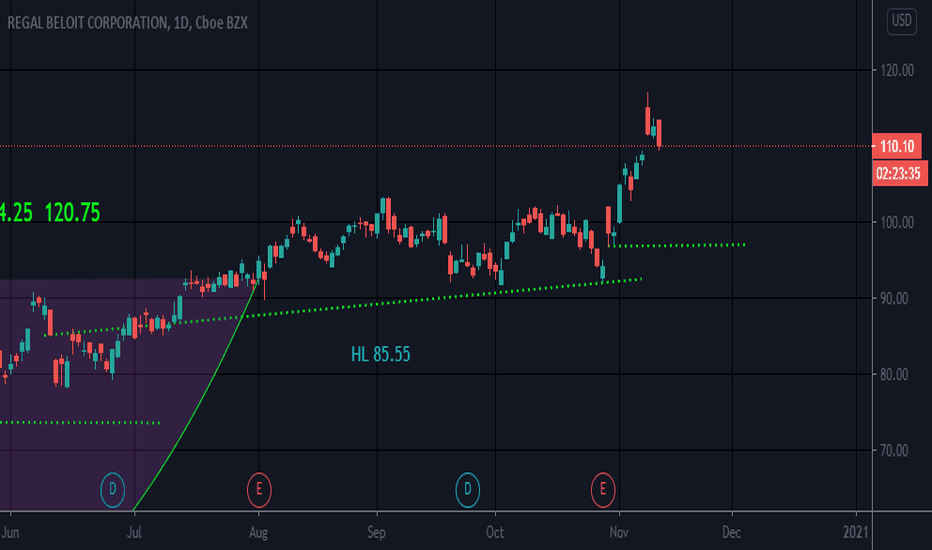Click the earnings marker E near November

pyautogui.click(x=603, y=489)
